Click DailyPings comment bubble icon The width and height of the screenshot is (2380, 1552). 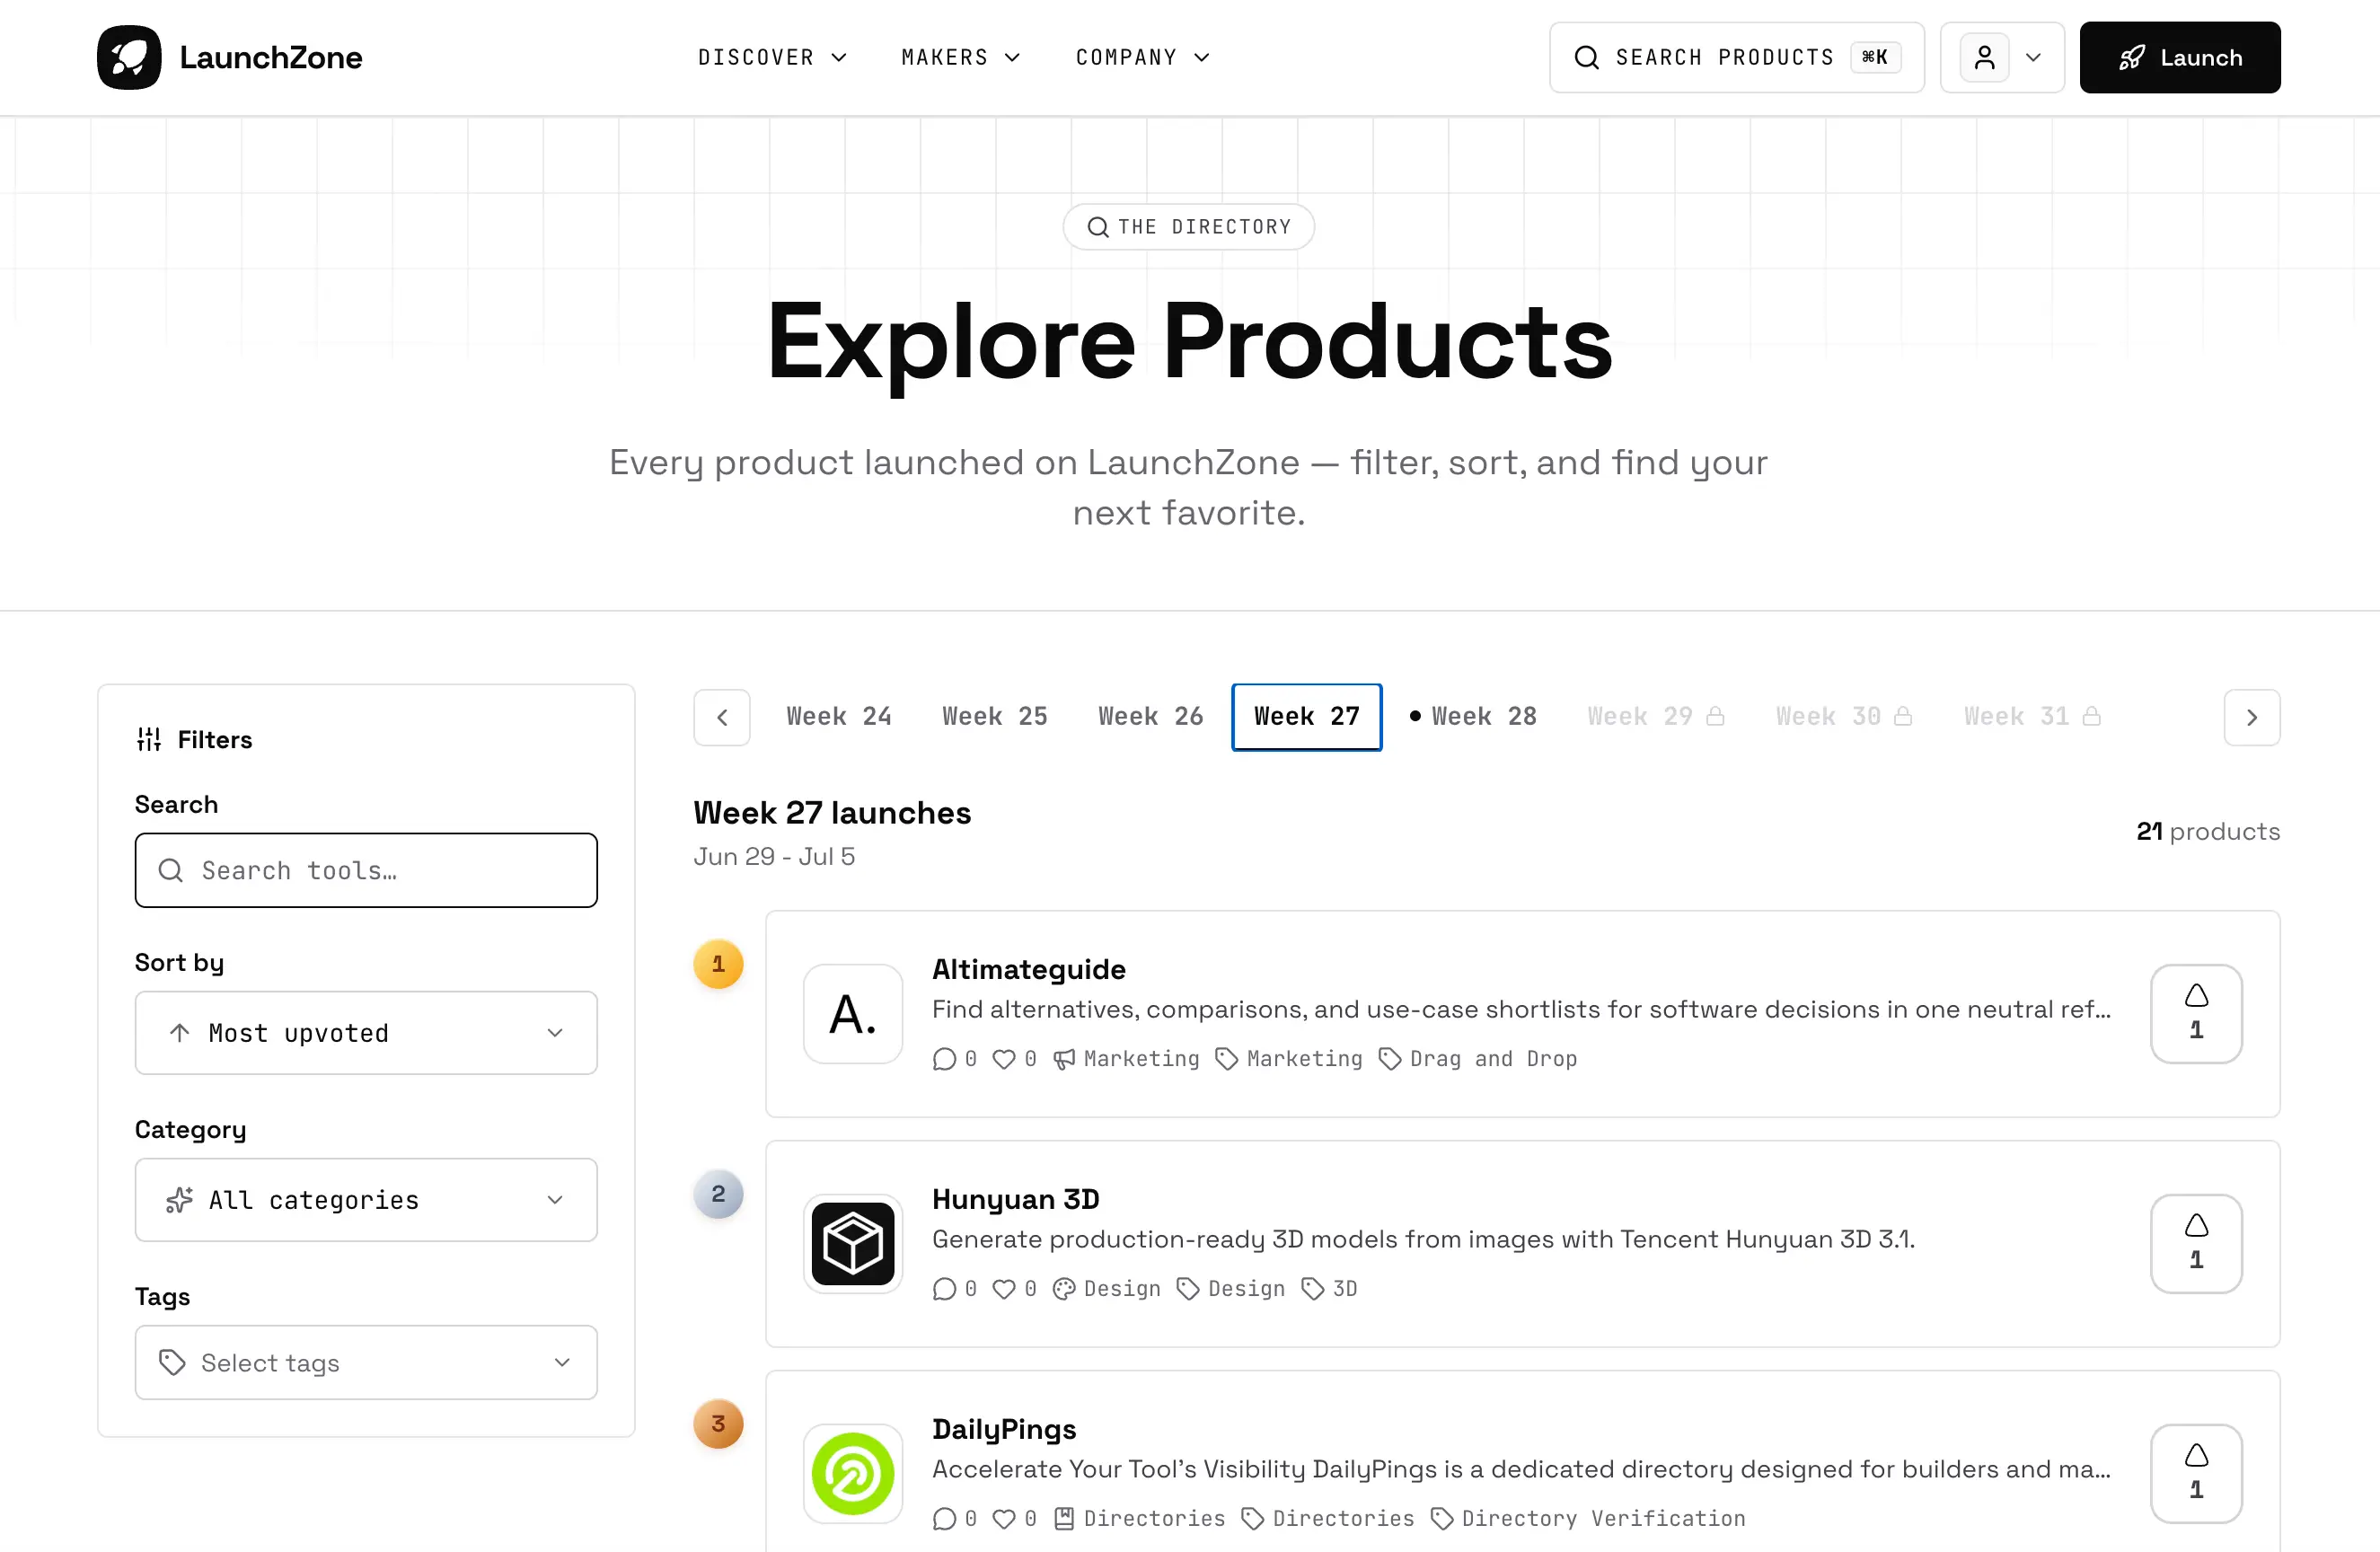click(x=944, y=1519)
